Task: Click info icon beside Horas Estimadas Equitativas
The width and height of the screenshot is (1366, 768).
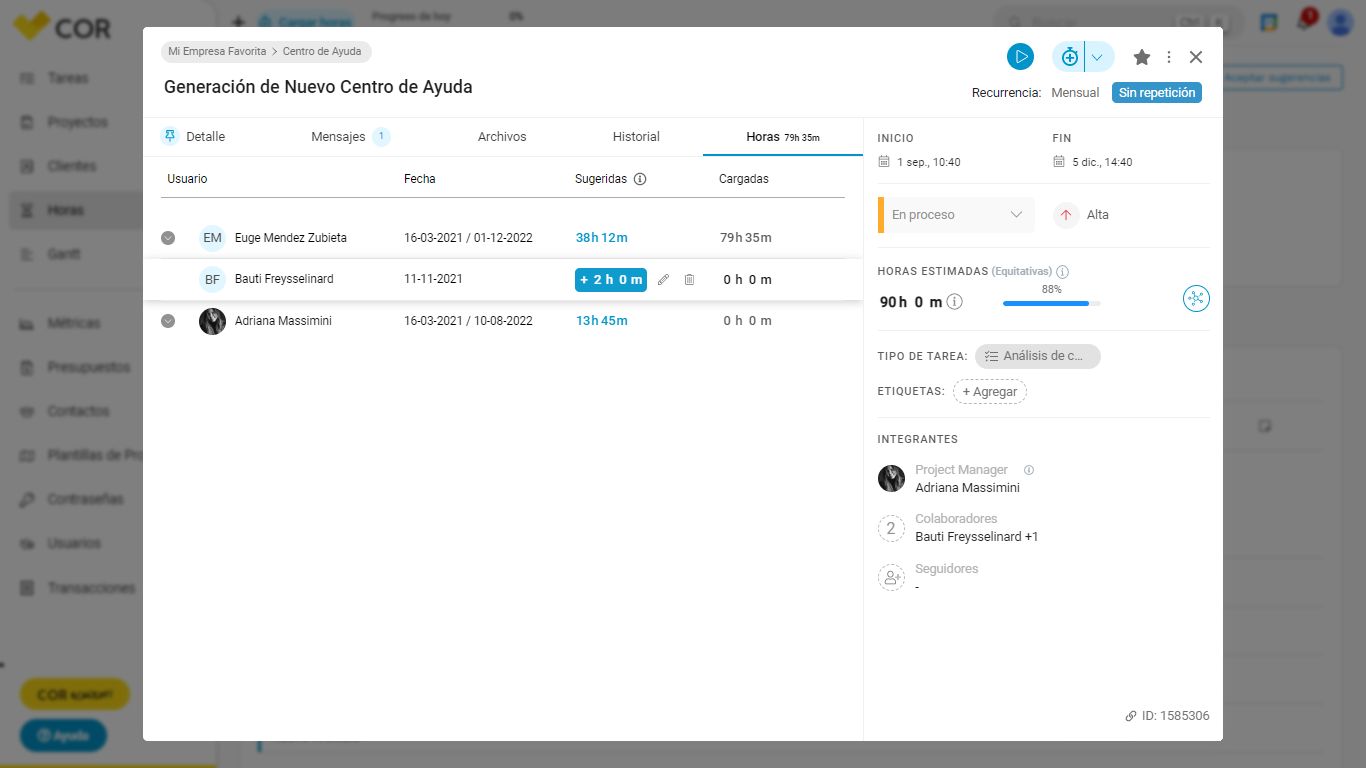Action: pyautogui.click(x=1062, y=272)
